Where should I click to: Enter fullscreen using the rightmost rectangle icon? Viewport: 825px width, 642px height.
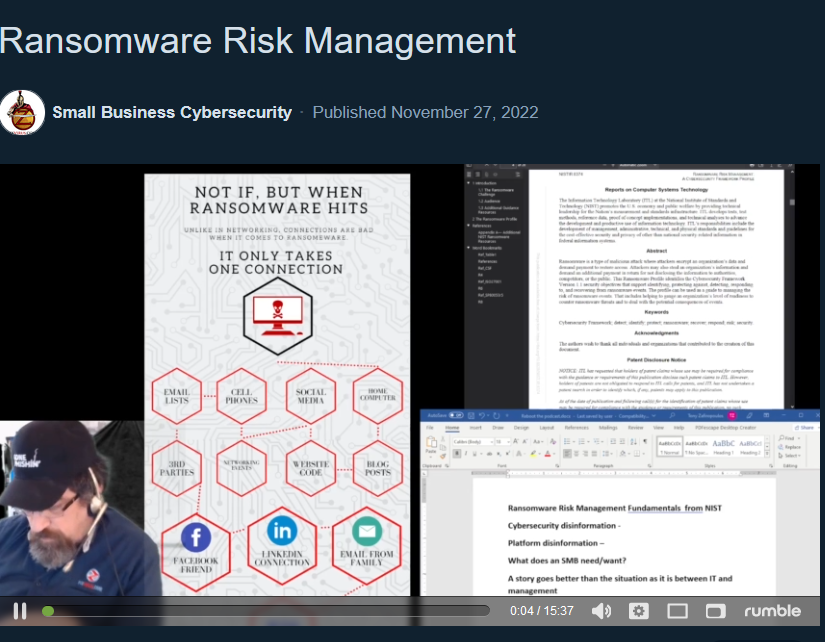coord(716,611)
